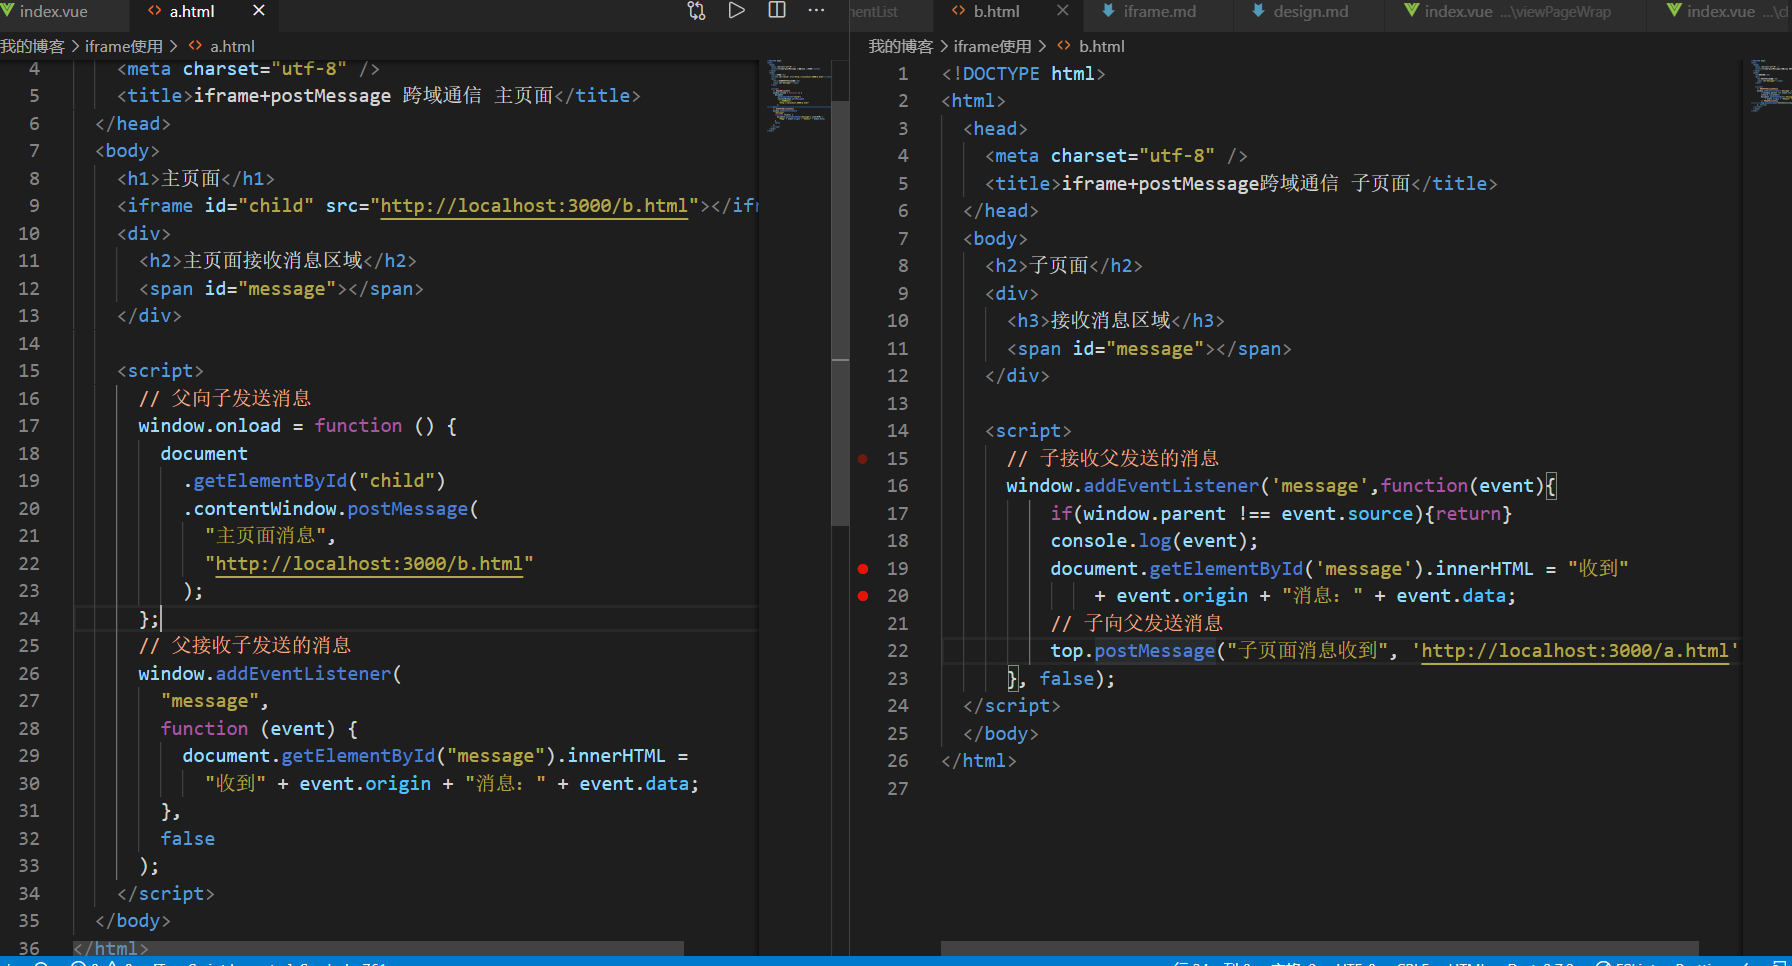This screenshot has width=1792, height=966.
Task: Click line number 26 in a.html
Action: click(x=29, y=674)
